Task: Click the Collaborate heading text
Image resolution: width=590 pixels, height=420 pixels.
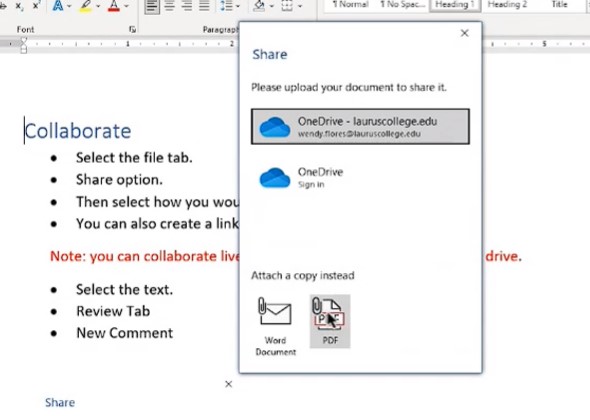Action: (x=78, y=131)
